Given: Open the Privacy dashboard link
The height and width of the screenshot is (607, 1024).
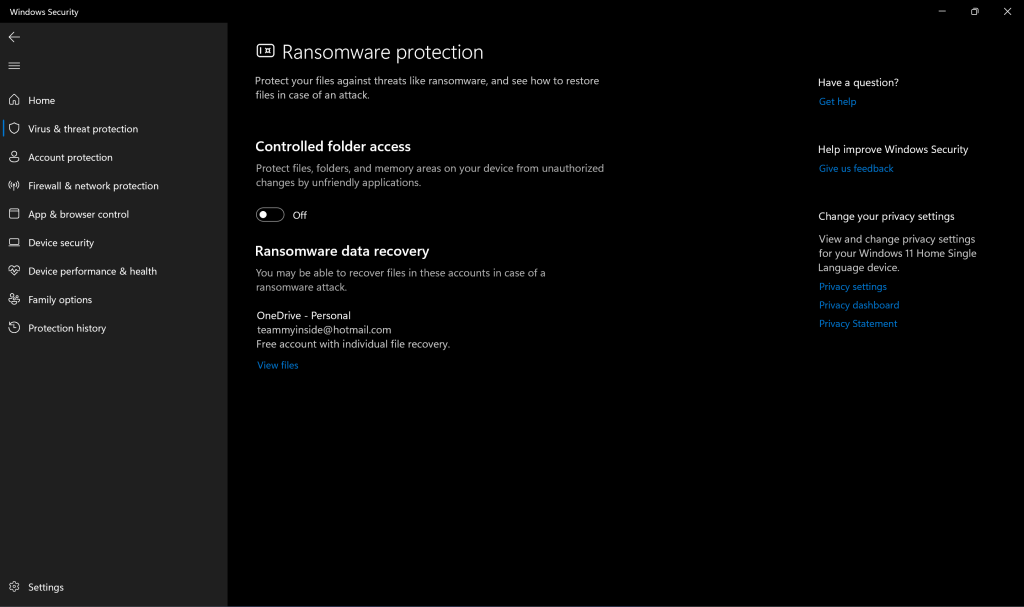Looking at the screenshot, I should [859, 305].
